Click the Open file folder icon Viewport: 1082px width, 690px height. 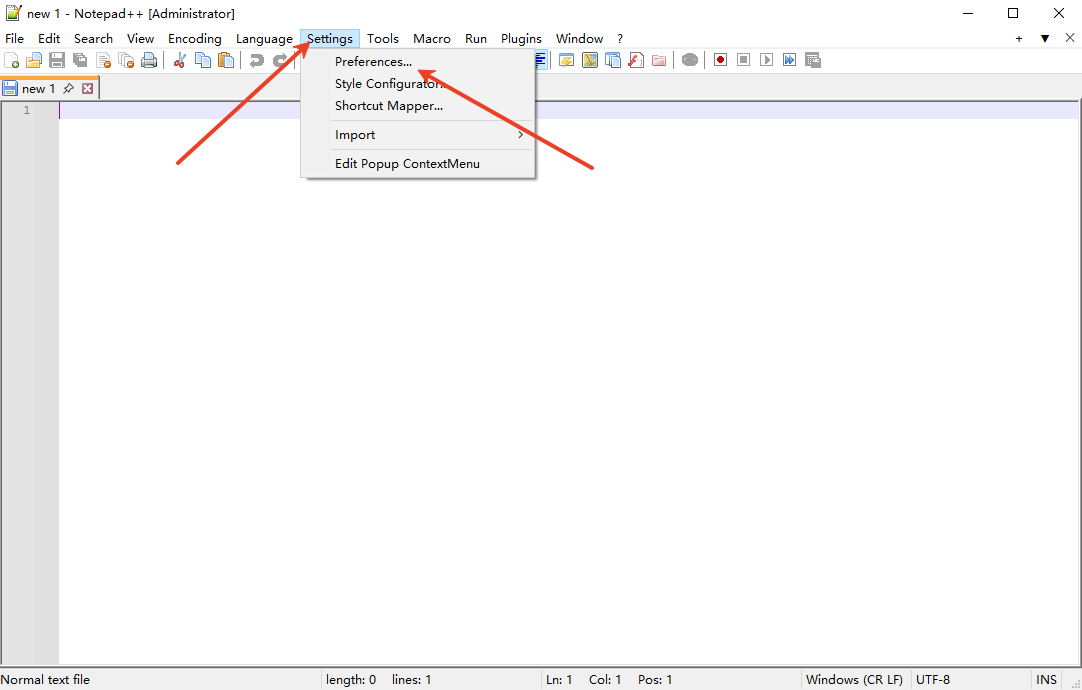pos(34,61)
